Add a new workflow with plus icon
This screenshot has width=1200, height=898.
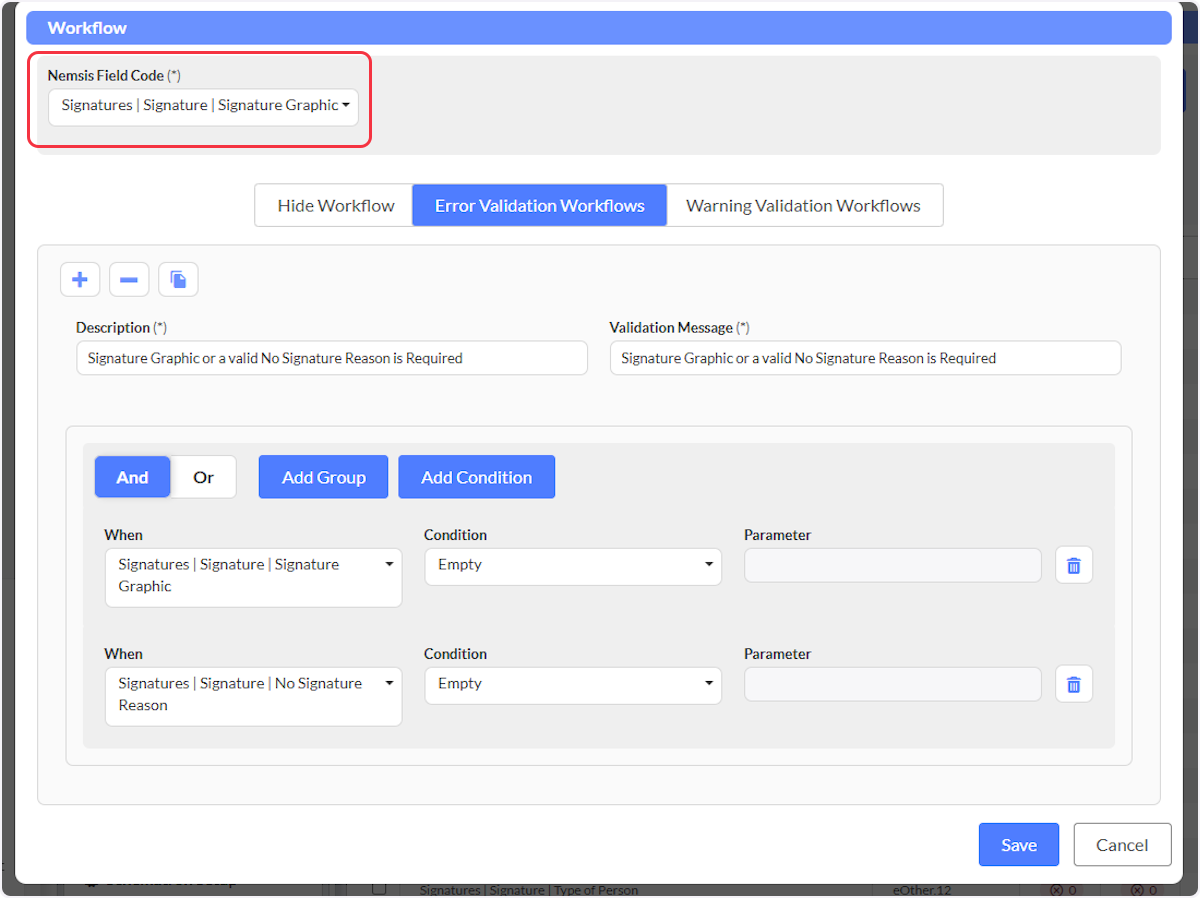(x=80, y=280)
